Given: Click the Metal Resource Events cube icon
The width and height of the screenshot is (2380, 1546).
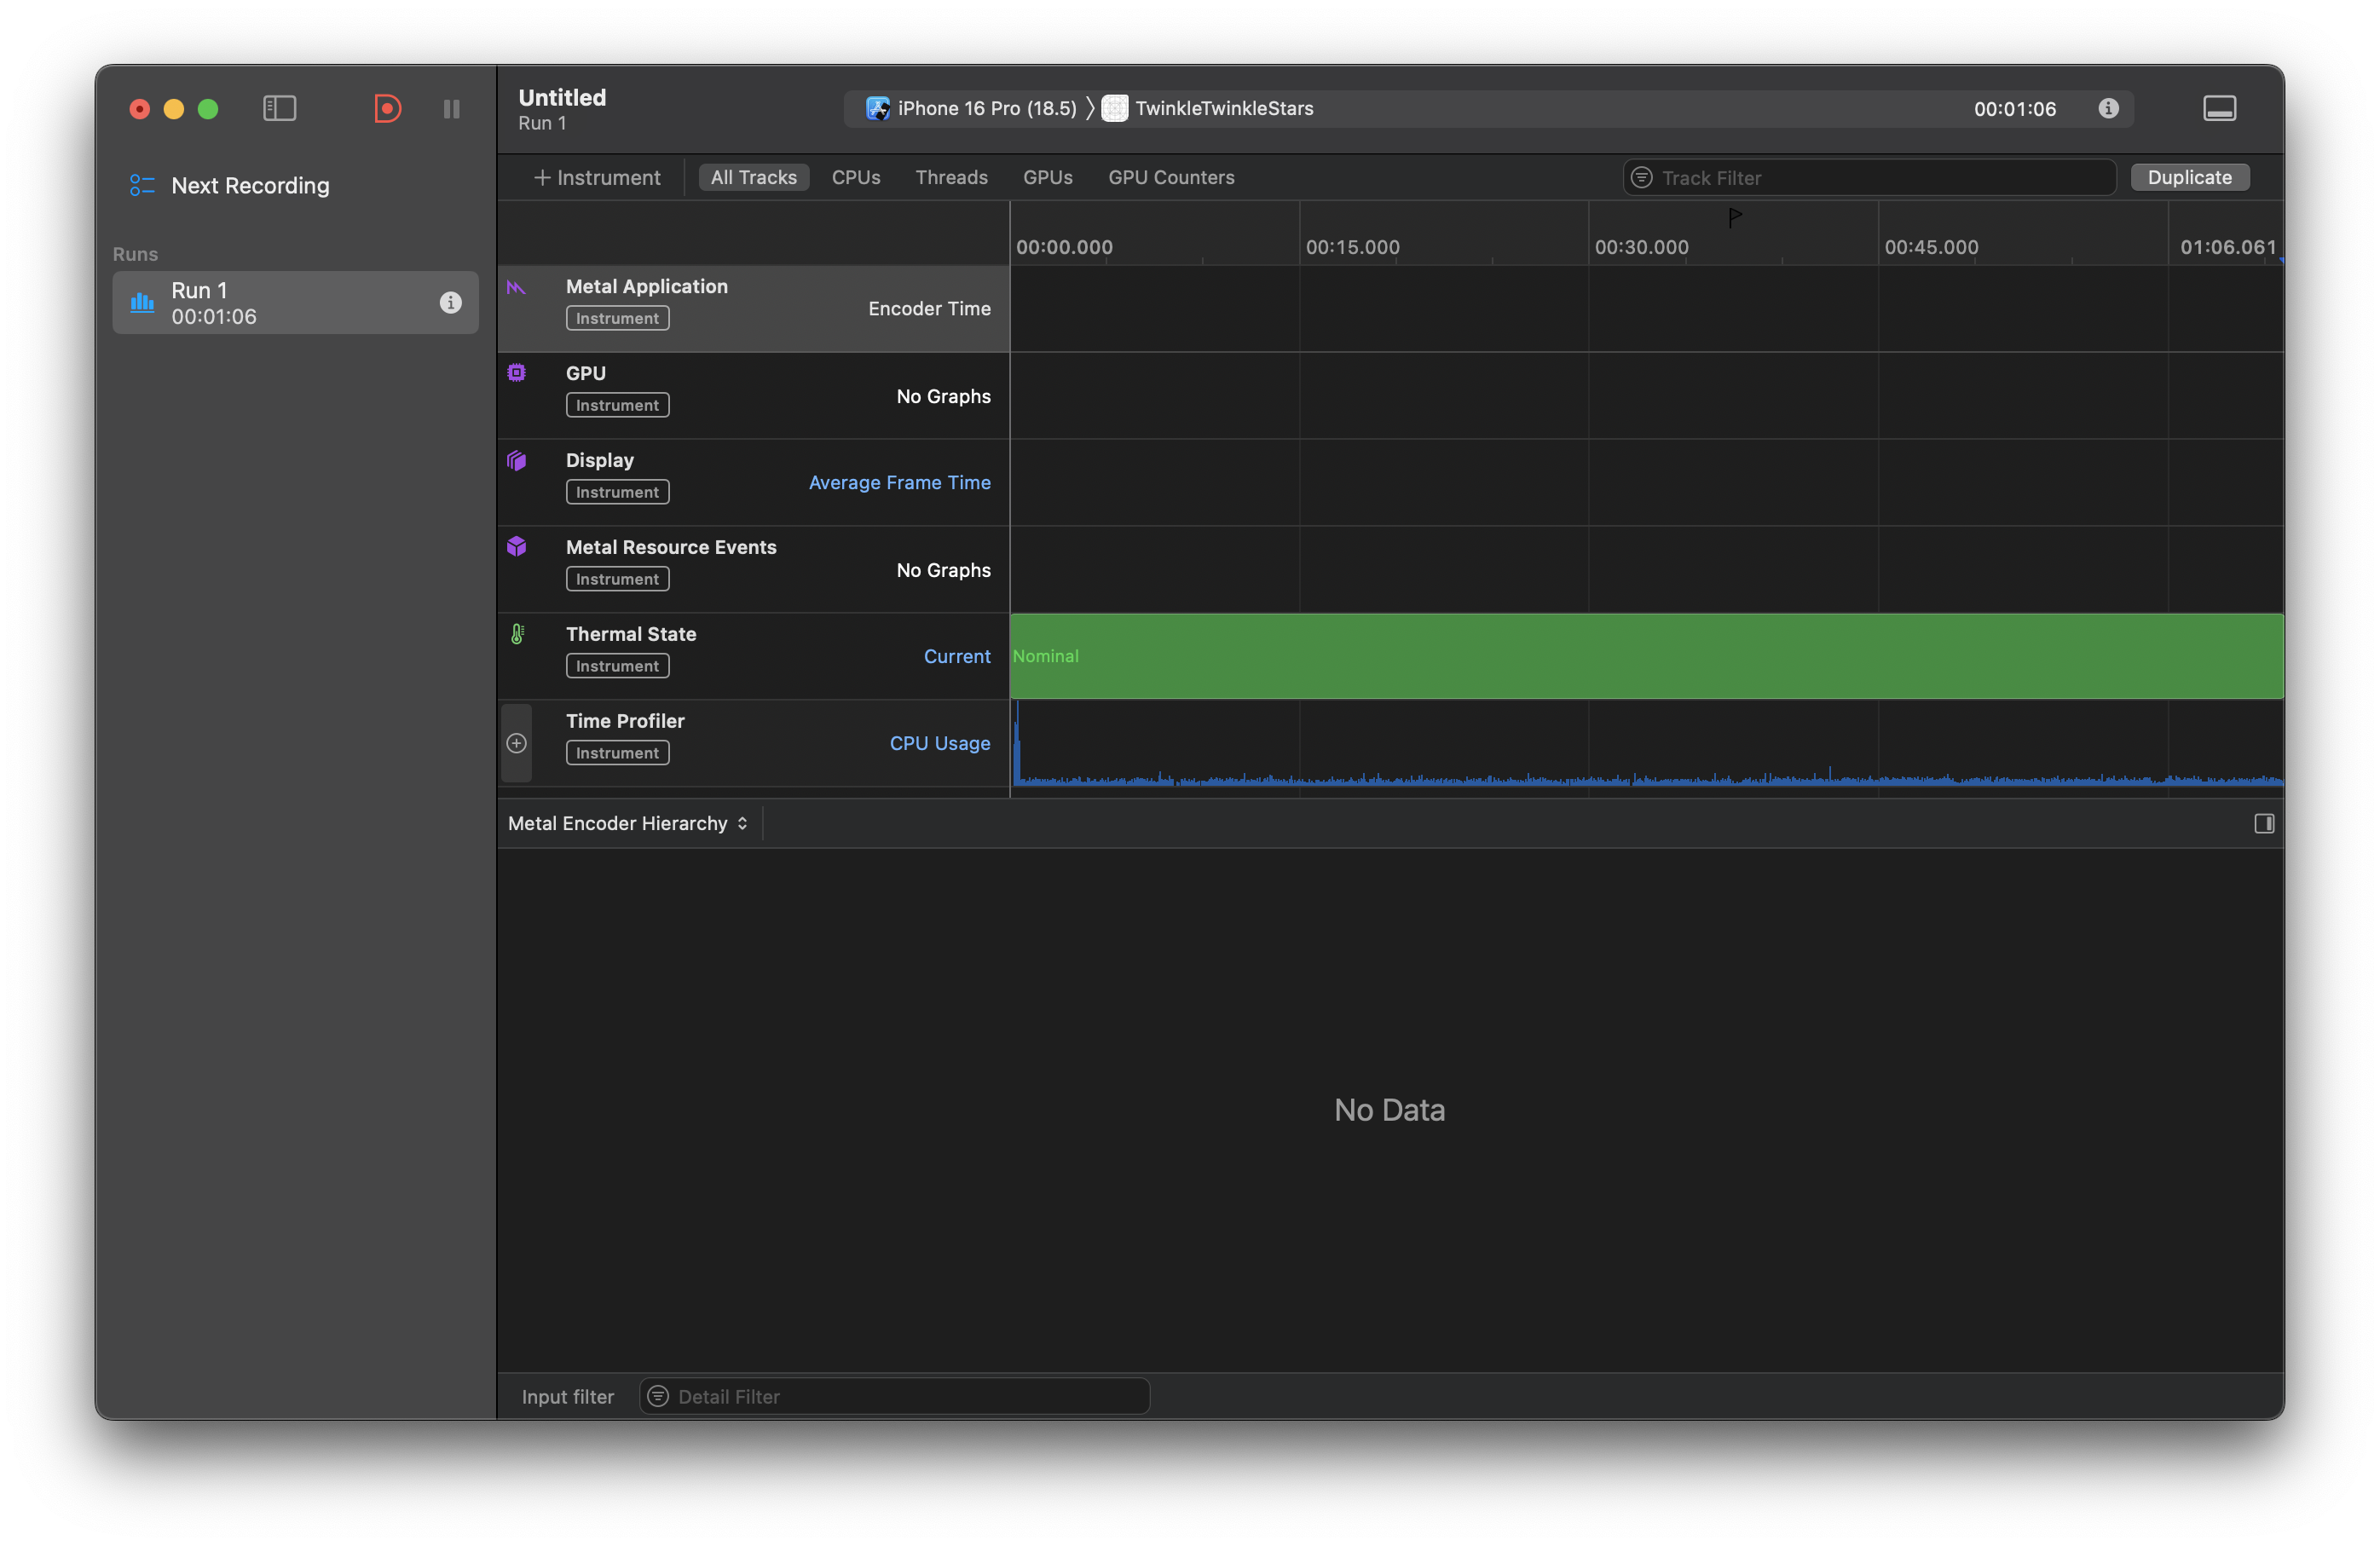Looking at the screenshot, I should pos(516,546).
